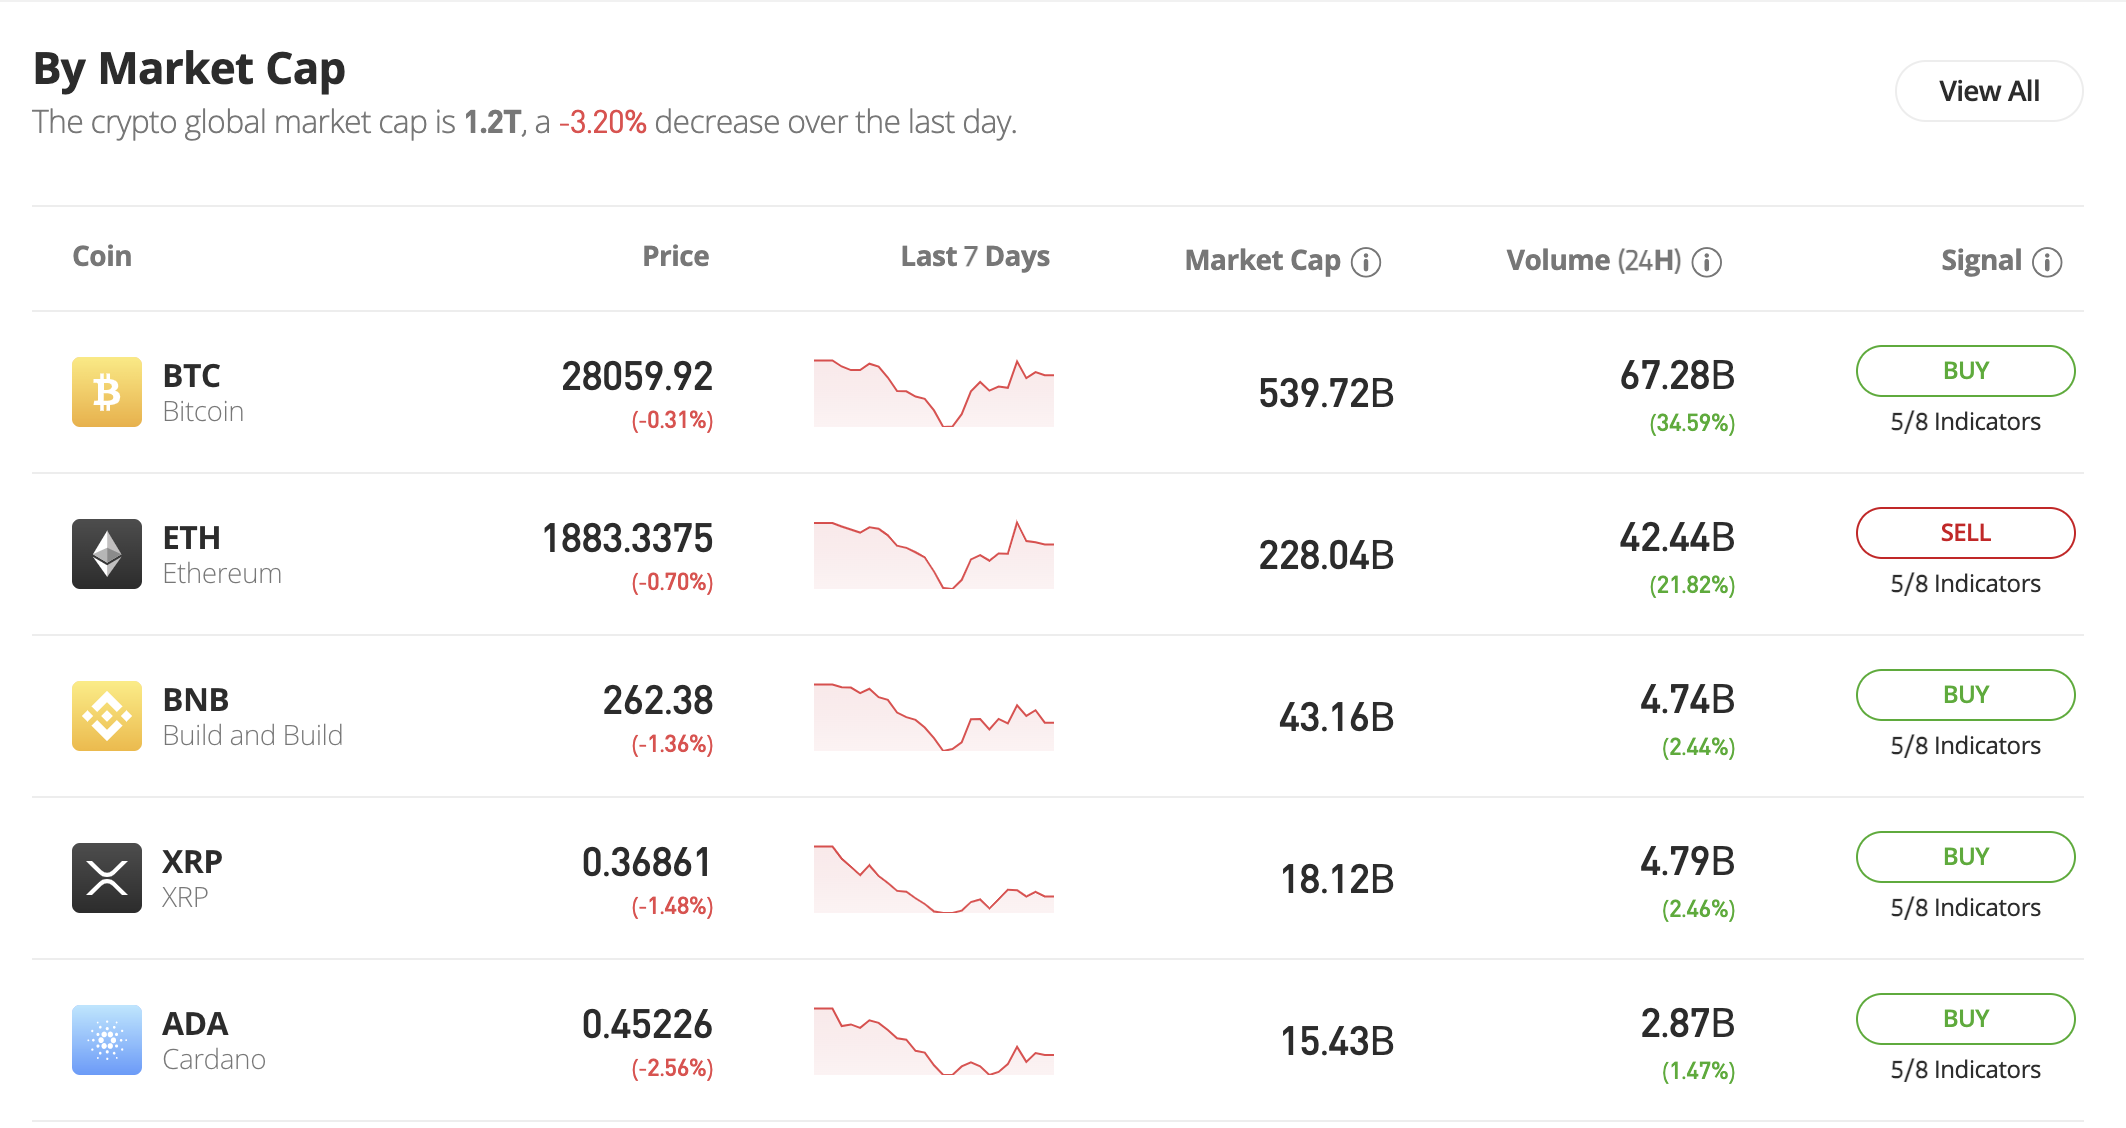
Task: Click the 0.45226 ADA price
Action: point(647,1025)
